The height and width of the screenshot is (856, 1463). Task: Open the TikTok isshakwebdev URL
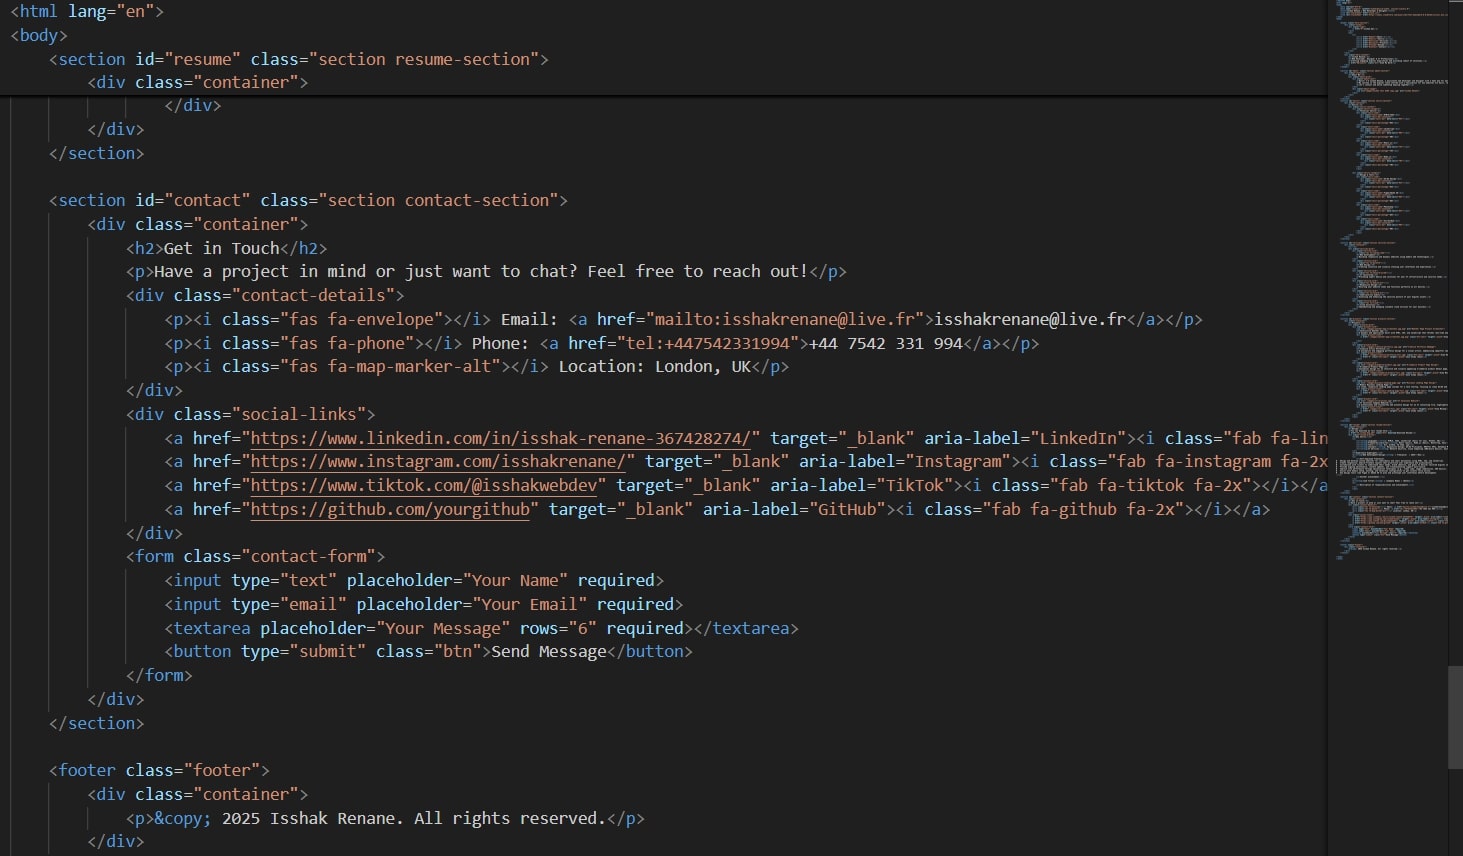pyautogui.click(x=424, y=486)
